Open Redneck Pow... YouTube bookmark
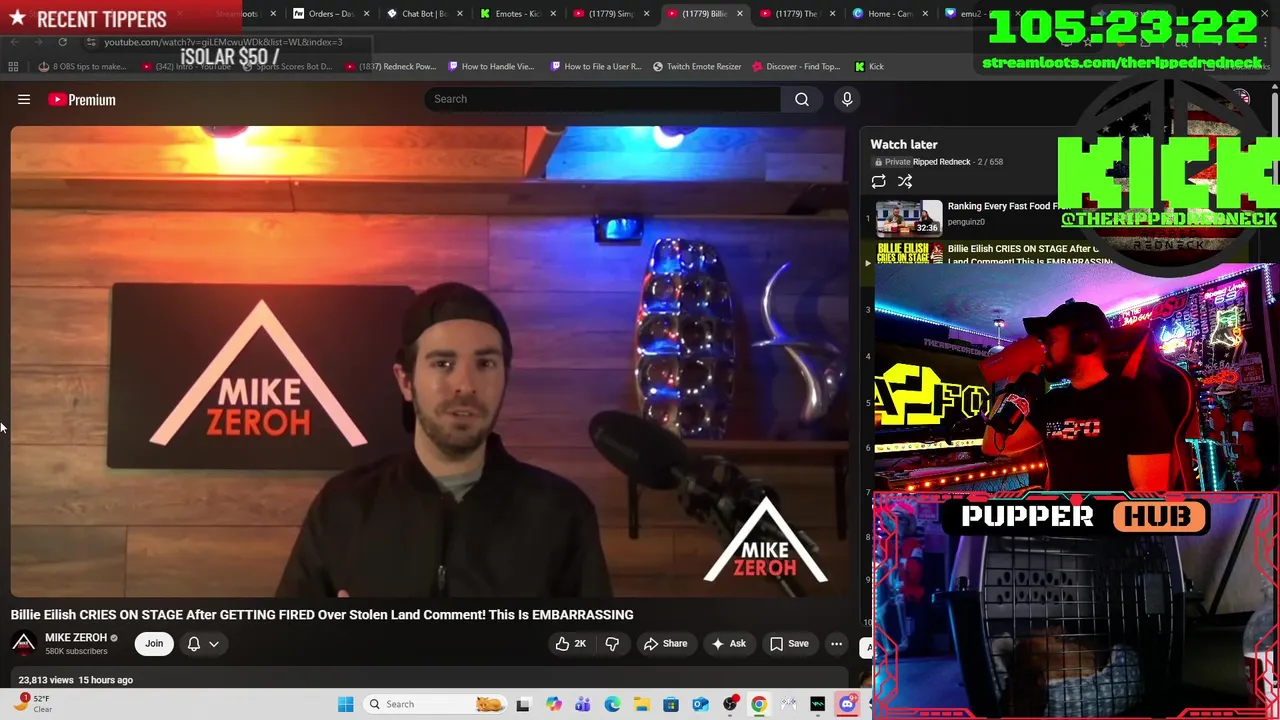This screenshot has width=1280, height=720. coord(390,66)
